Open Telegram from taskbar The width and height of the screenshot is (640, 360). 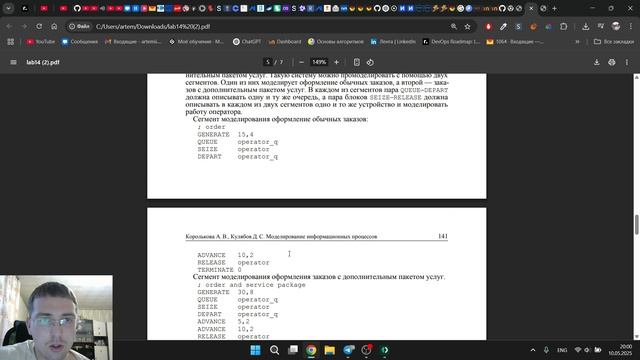click(348, 350)
